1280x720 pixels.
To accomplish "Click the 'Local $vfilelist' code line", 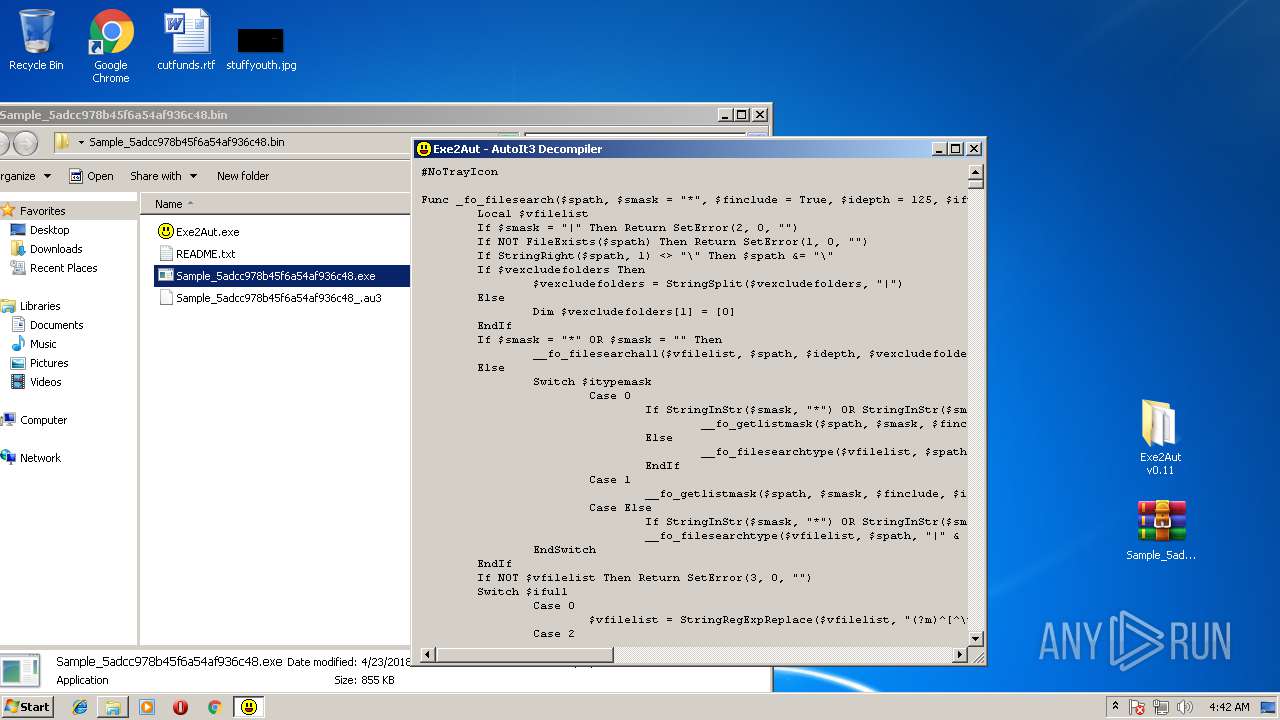I will click(x=533, y=214).
